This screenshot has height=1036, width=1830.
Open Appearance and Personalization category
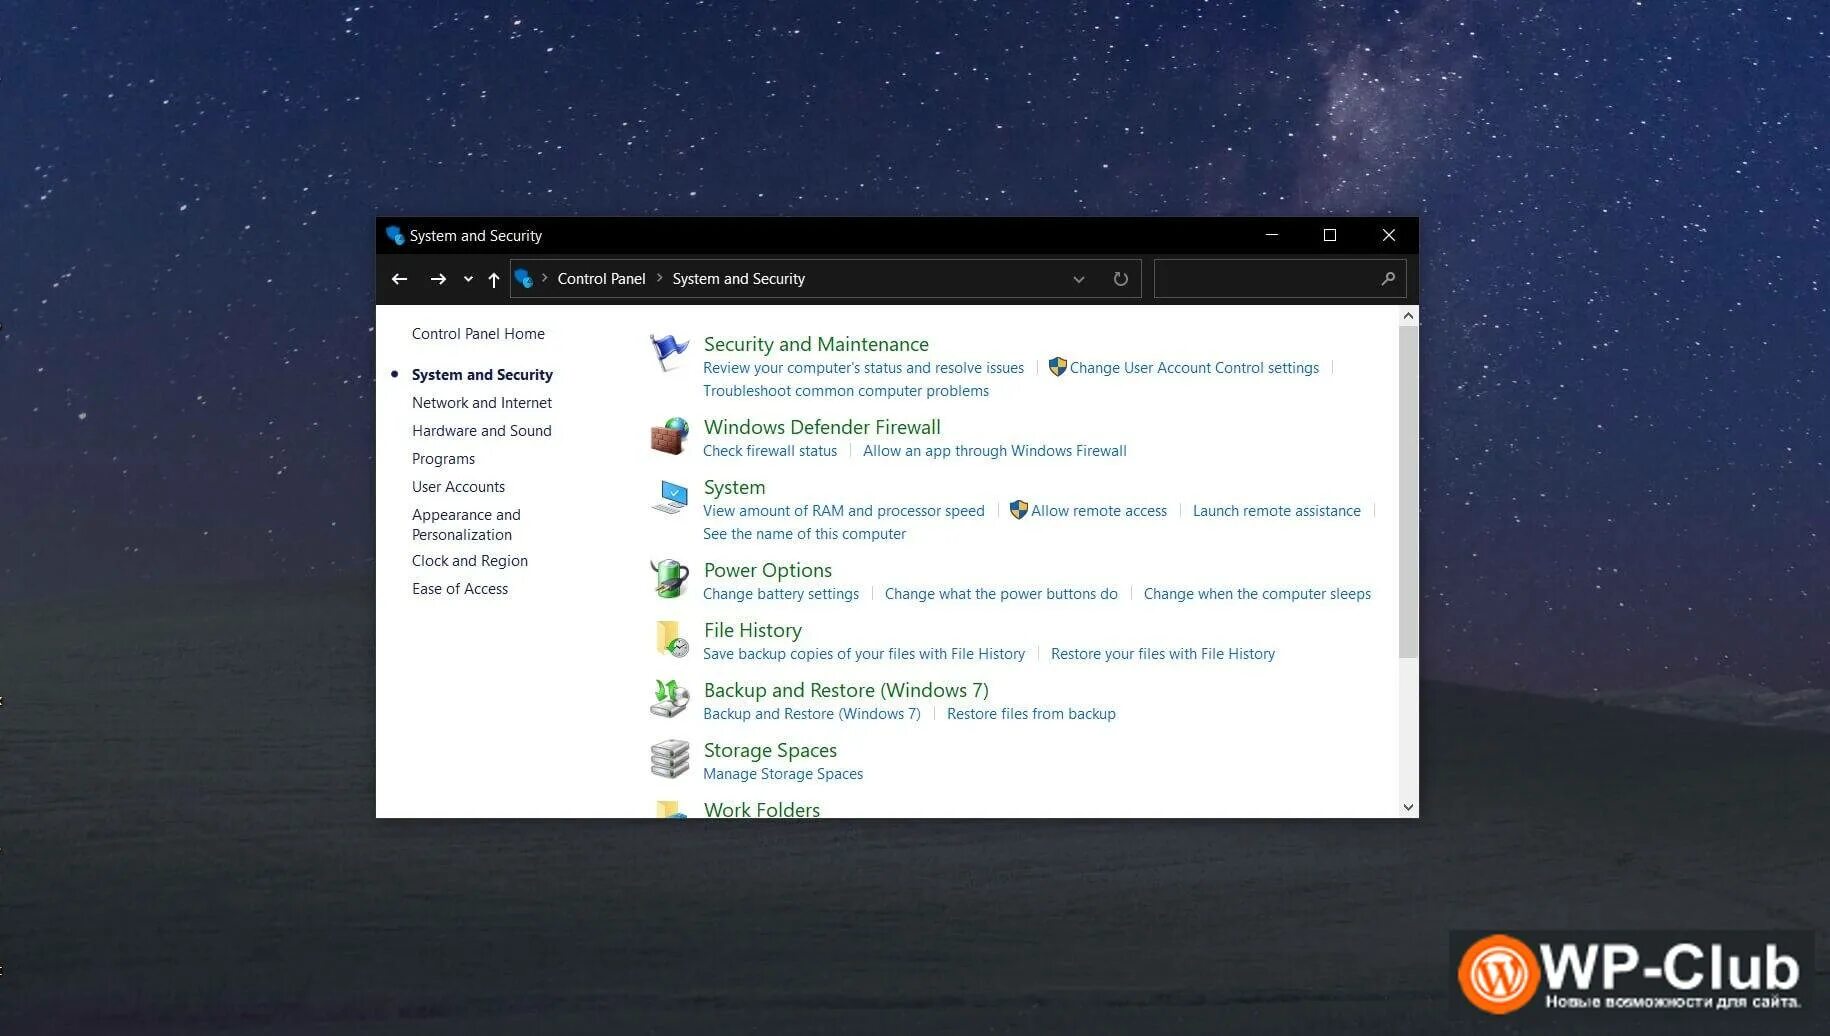(466, 525)
